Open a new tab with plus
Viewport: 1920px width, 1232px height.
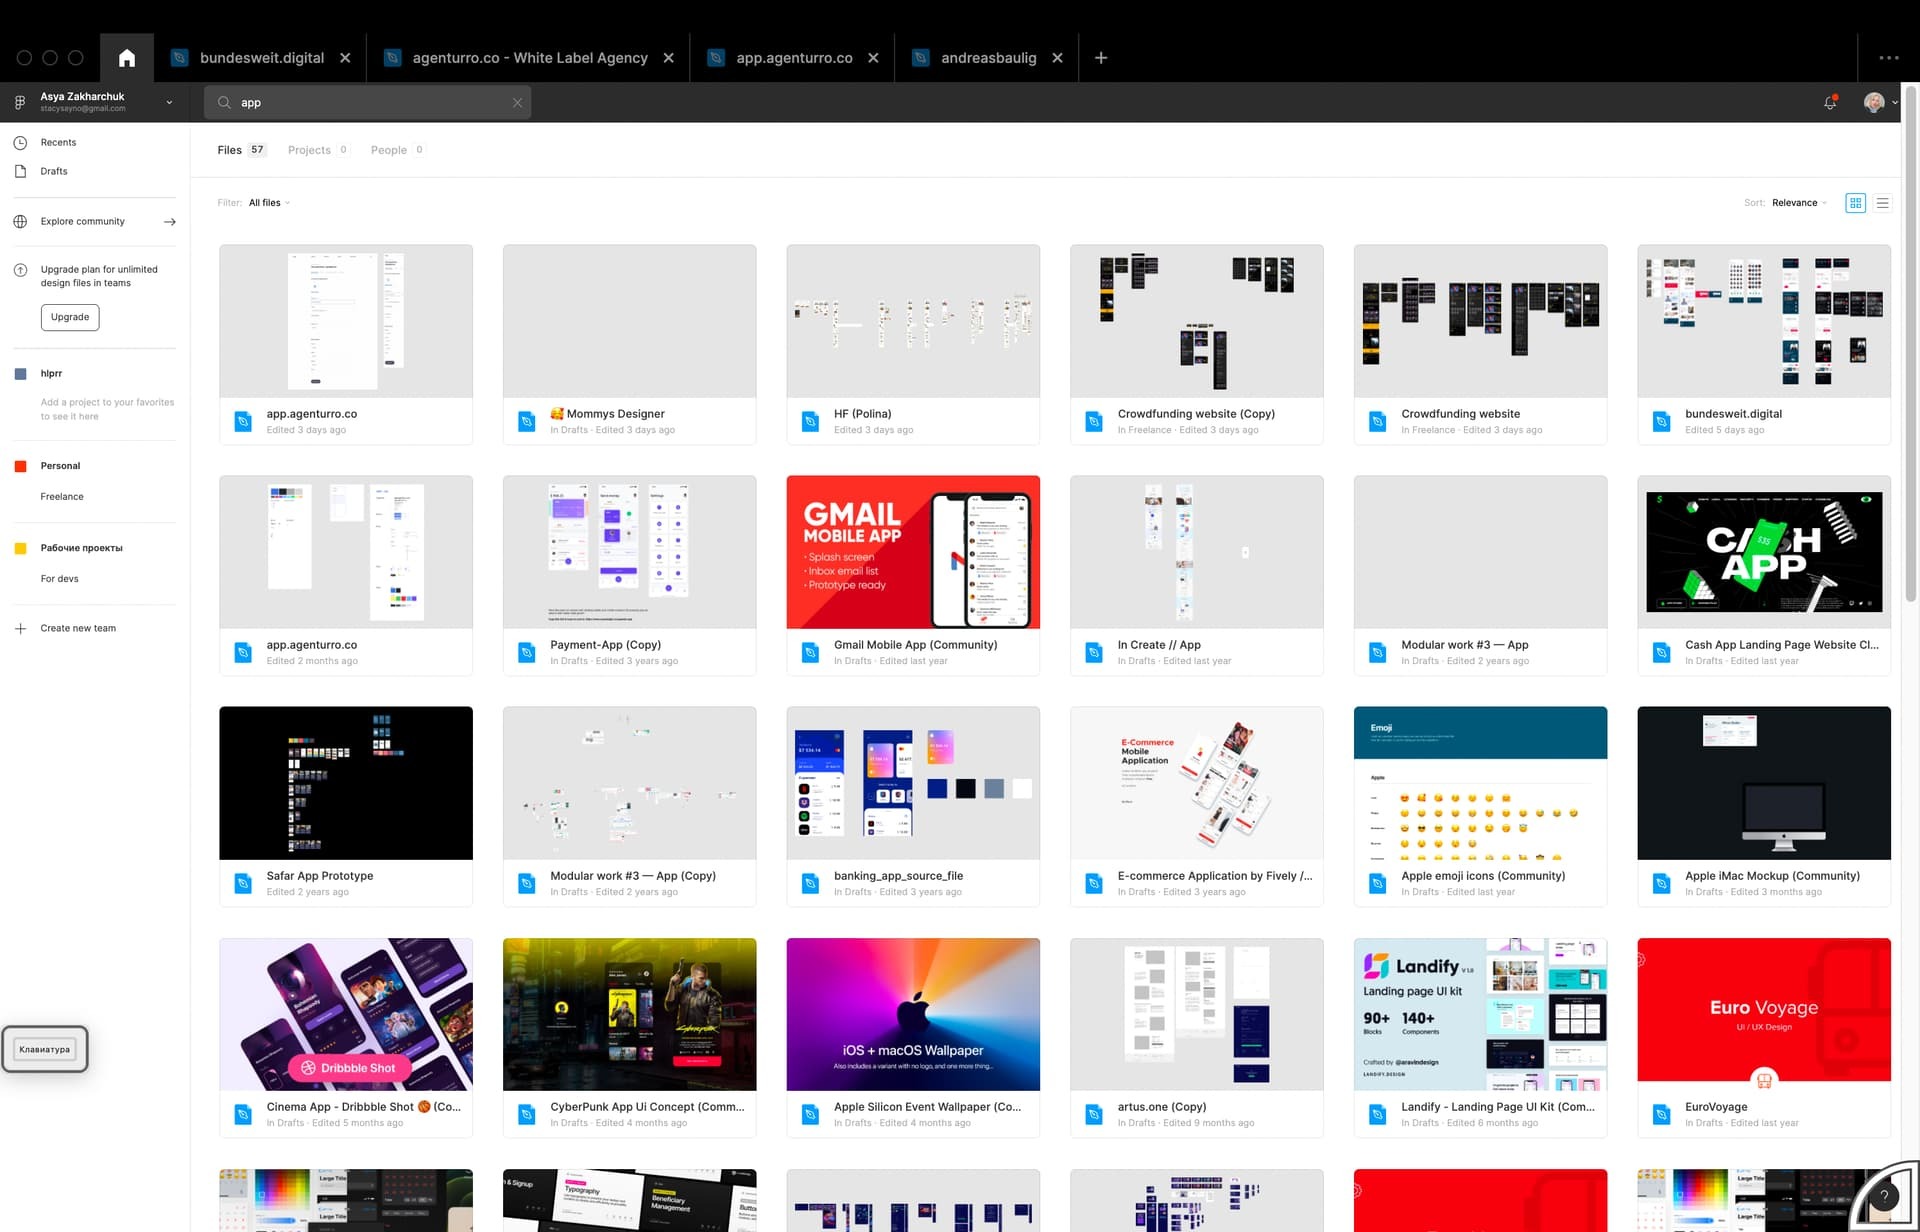(x=1100, y=58)
